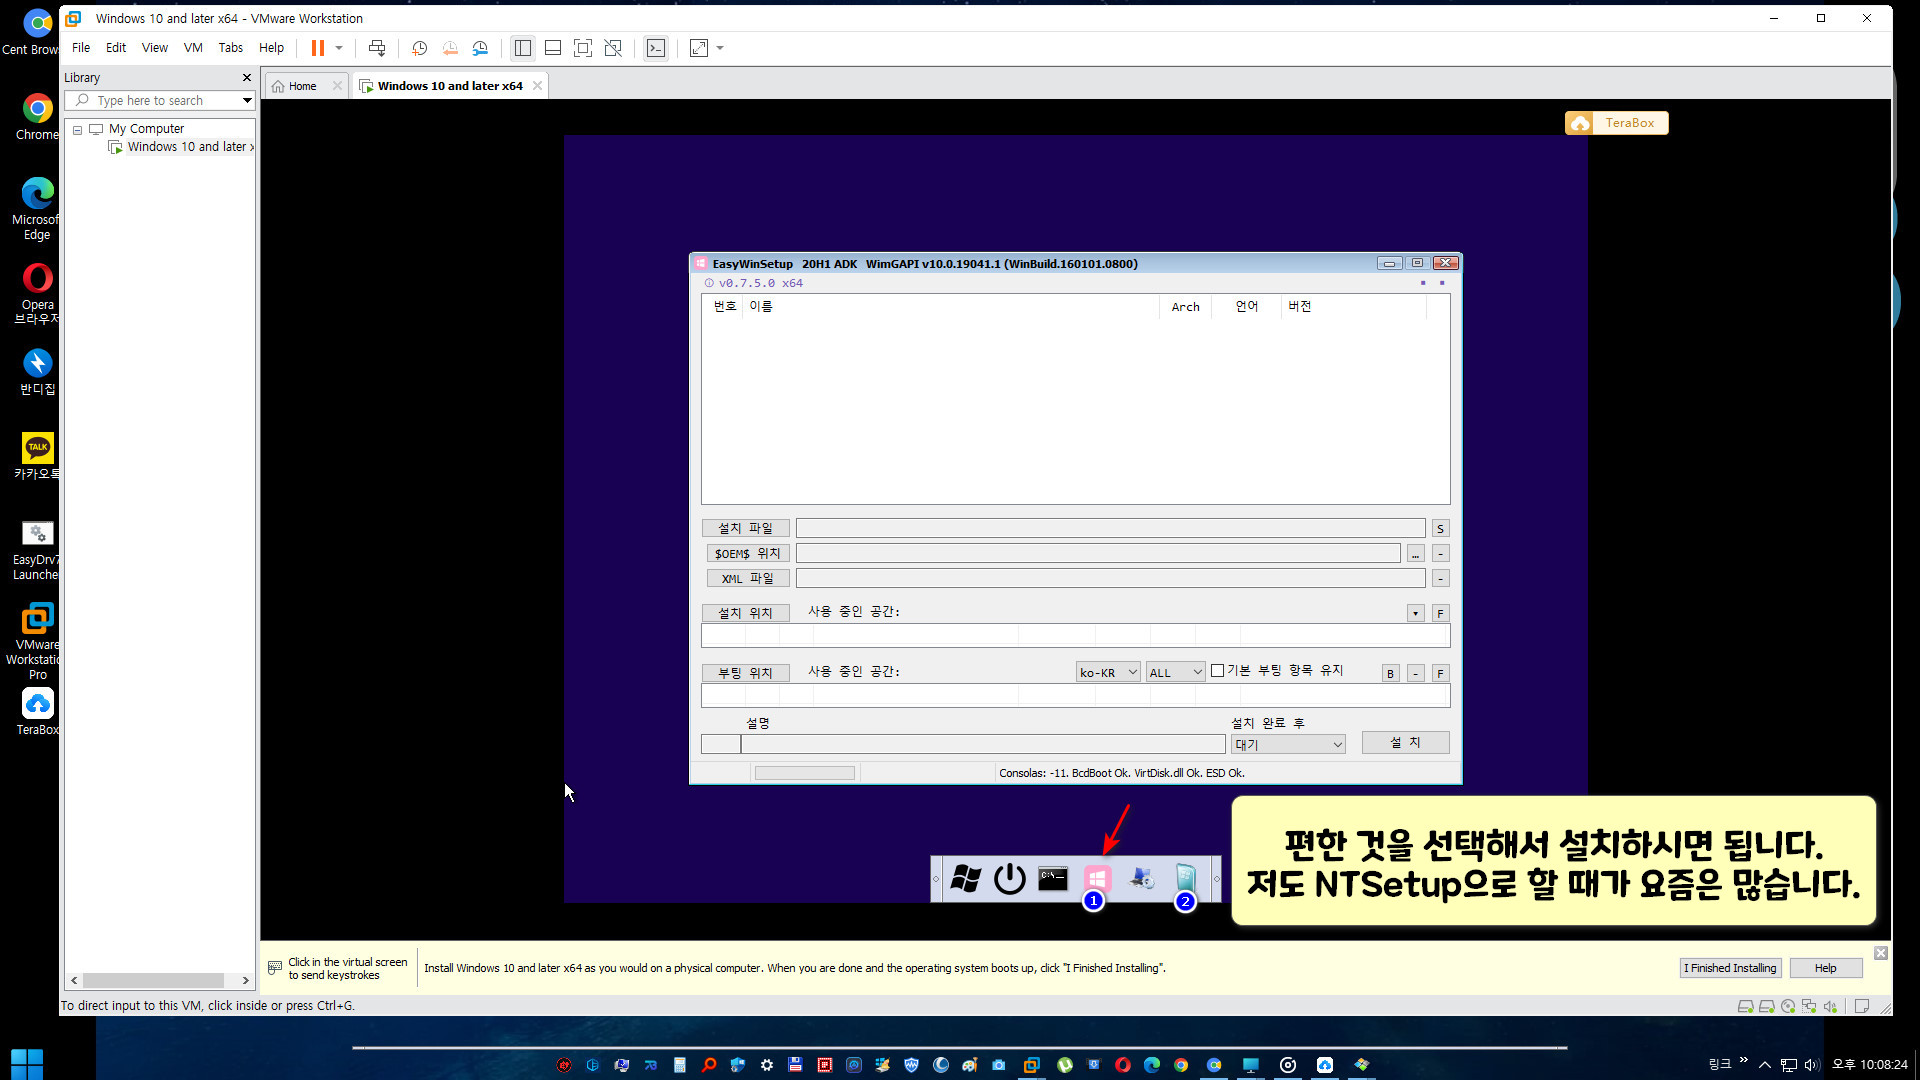Click the install file path field
The image size is (1920, 1080).
(1110, 528)
